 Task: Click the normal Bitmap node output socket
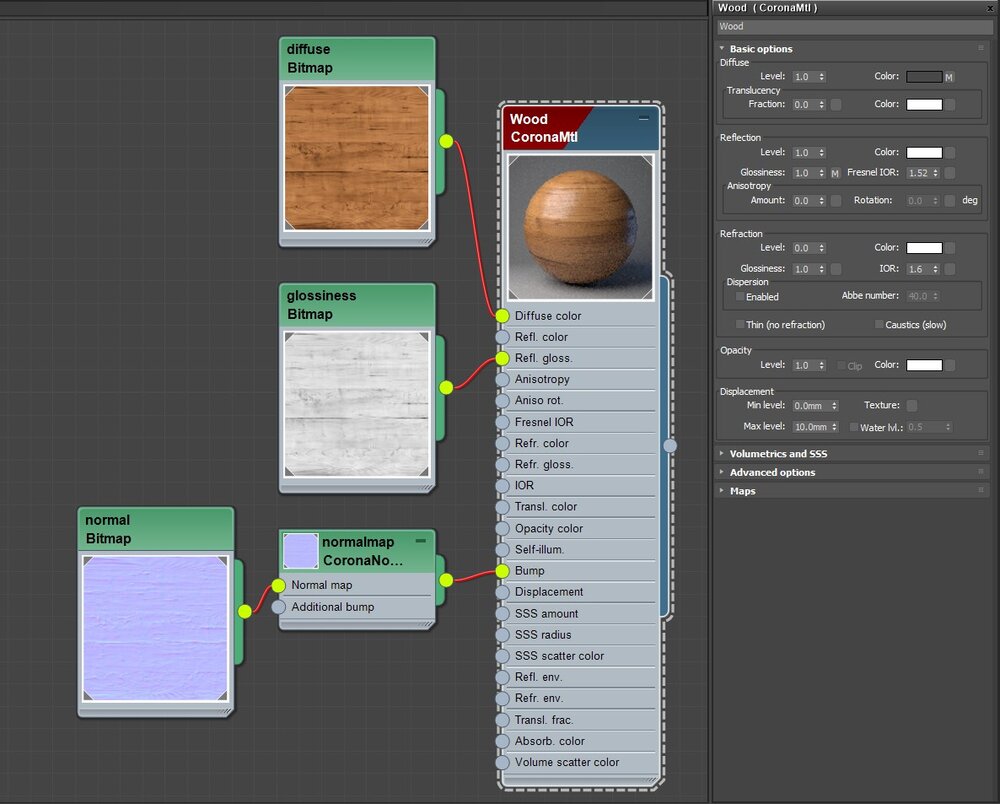pyautogui.click(x=244, y=611)
